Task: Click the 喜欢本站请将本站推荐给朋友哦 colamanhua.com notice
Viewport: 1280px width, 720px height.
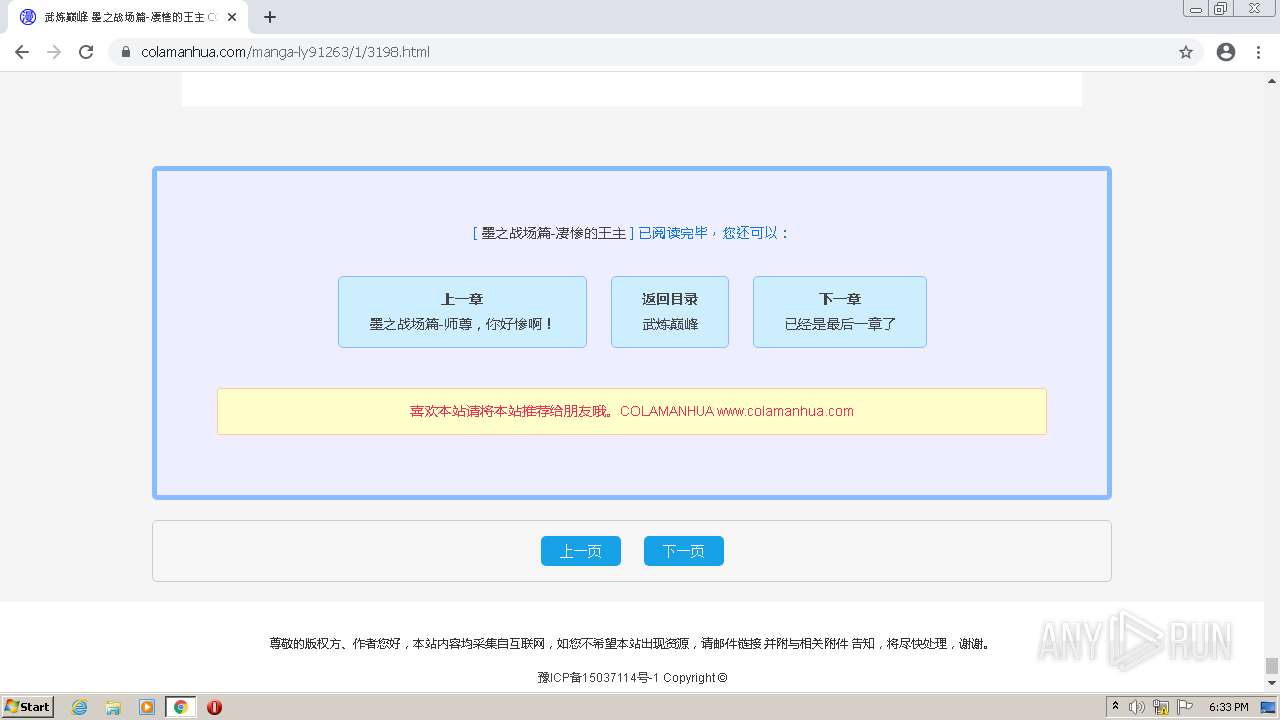Action: pos(632,411)
